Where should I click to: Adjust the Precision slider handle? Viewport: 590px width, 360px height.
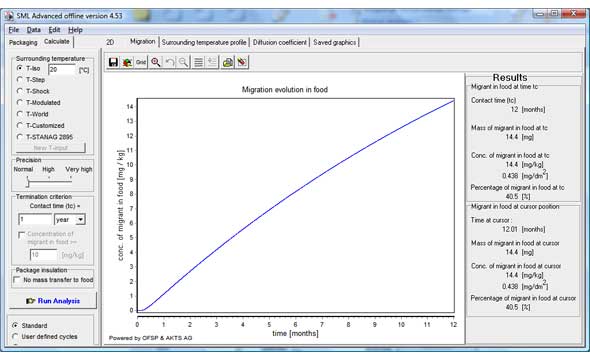[x=27, y=183]
